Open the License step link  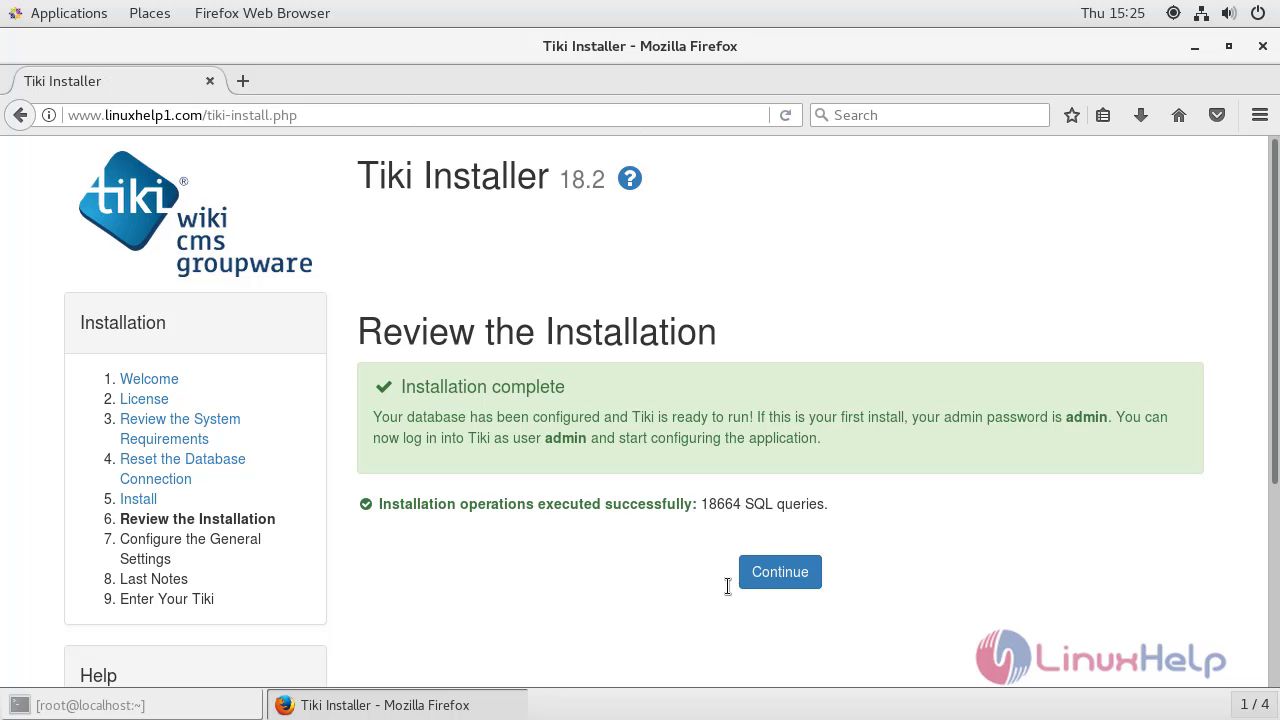144,399
